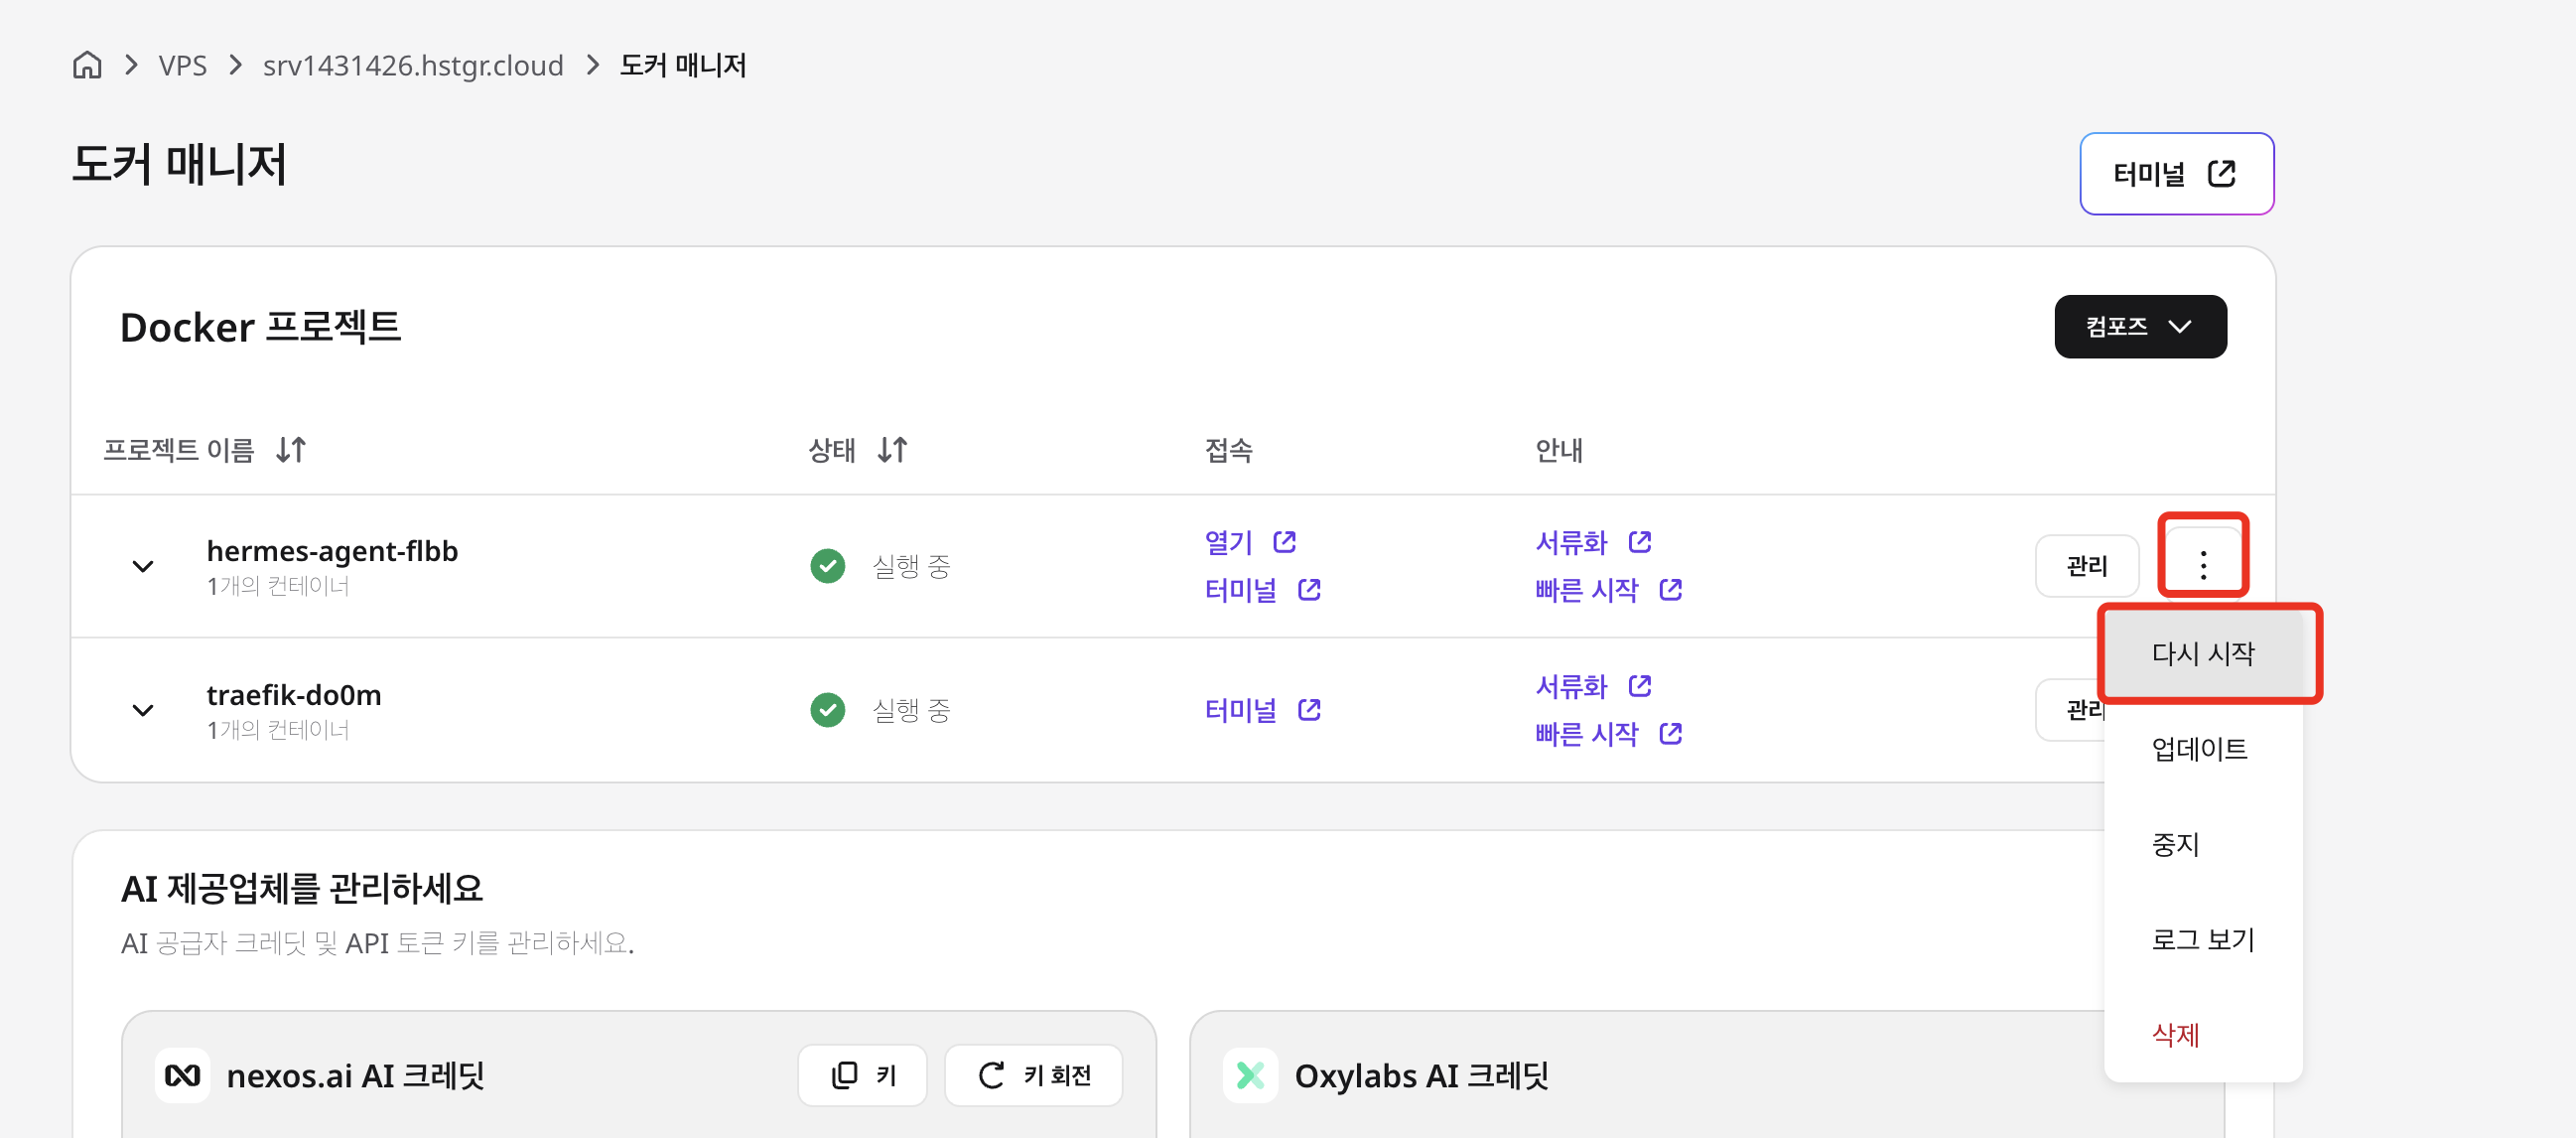Click the 관리 button for hermes-agent-flbb
This screenshot has height=1138, width=2576.
[2087, 566]
